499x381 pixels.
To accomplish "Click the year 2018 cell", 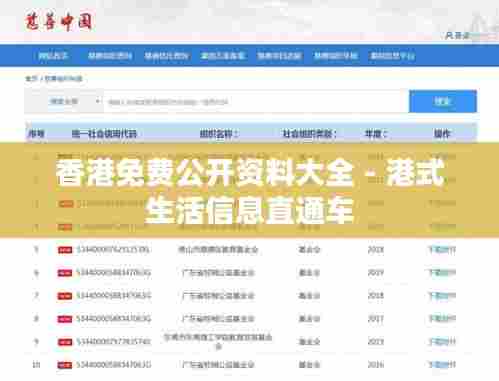I will pos(376,296).
